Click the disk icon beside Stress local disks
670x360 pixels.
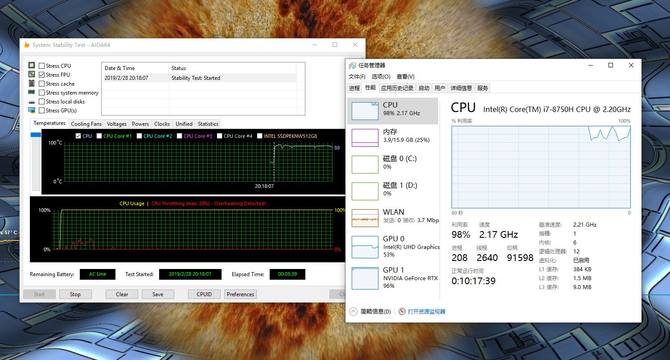coord(32,102)
